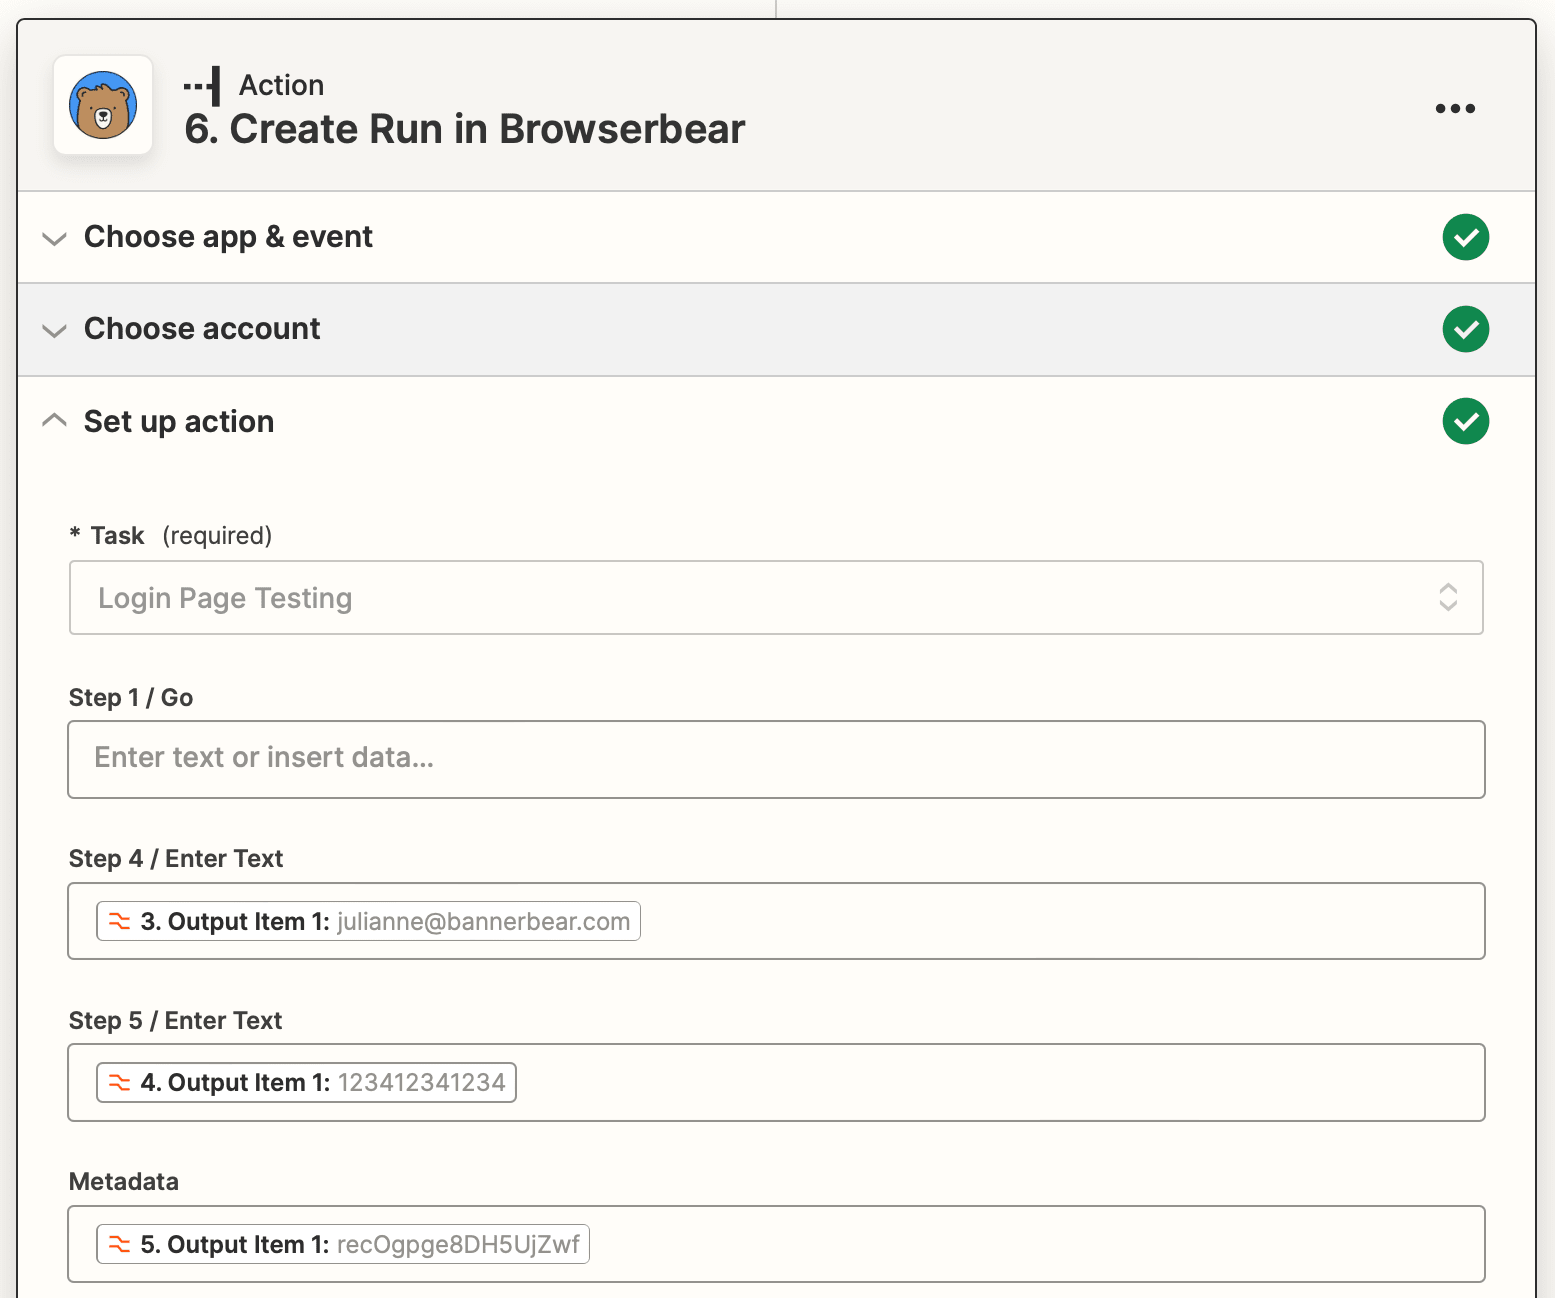Open the three-dot options menu
This screenshot has height=1298, width=1555.
[x=1454, y=108]
